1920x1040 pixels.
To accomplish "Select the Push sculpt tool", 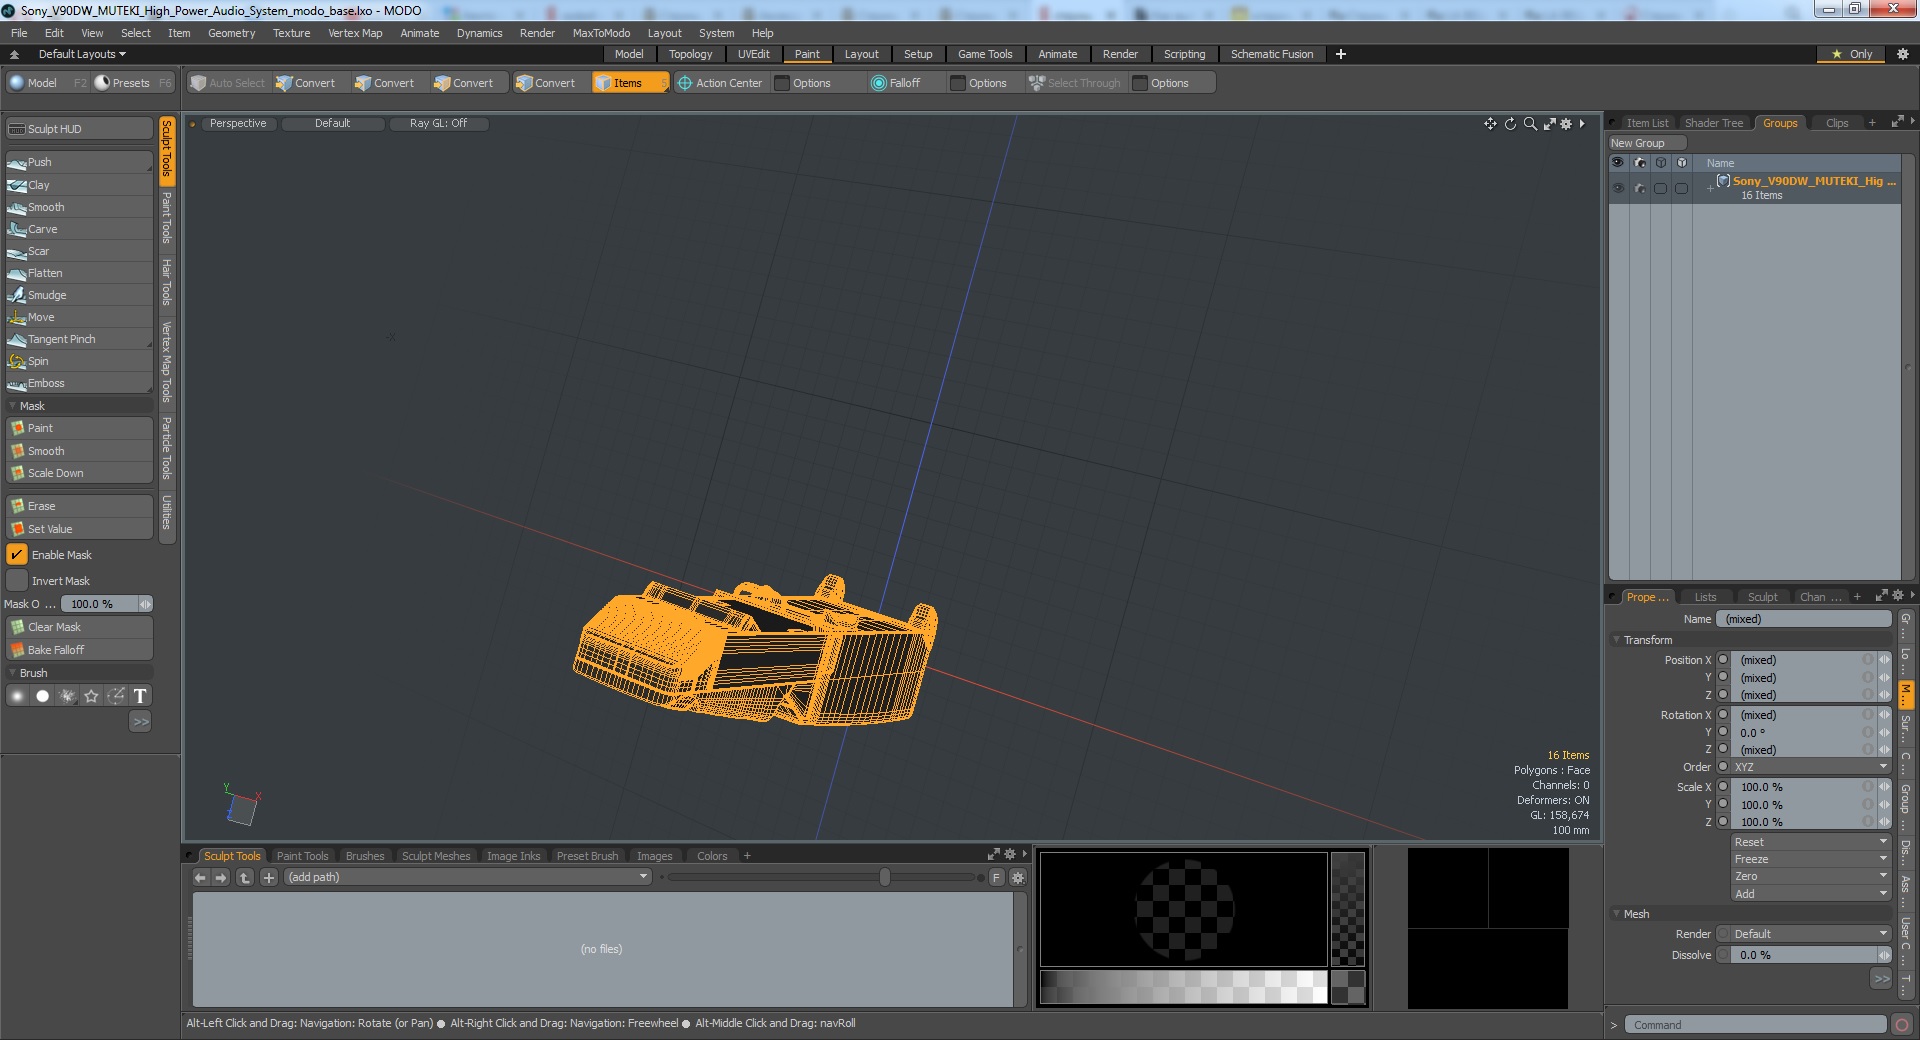I will click(x=78, y=162).
